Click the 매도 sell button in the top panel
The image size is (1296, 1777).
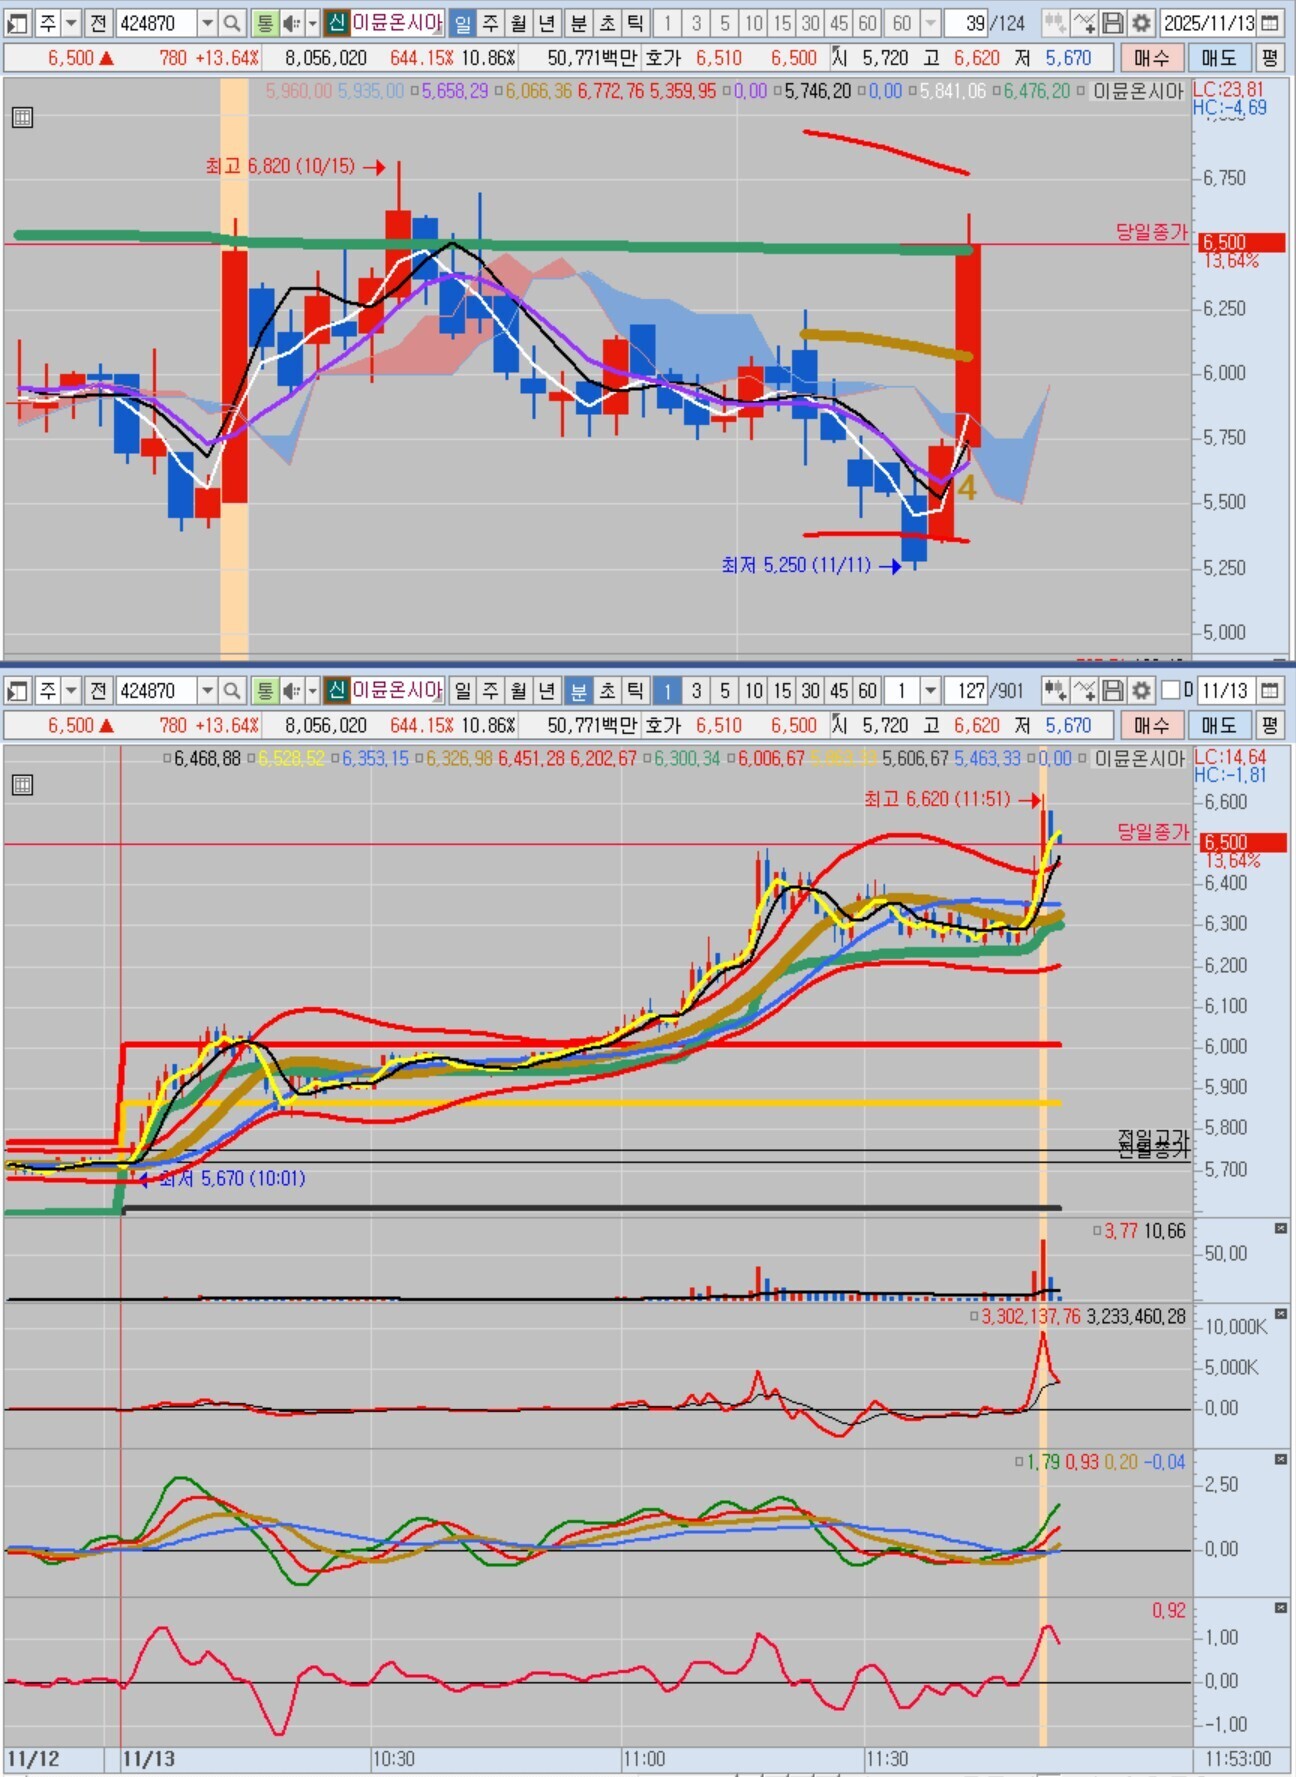[x=1219, y=57]
